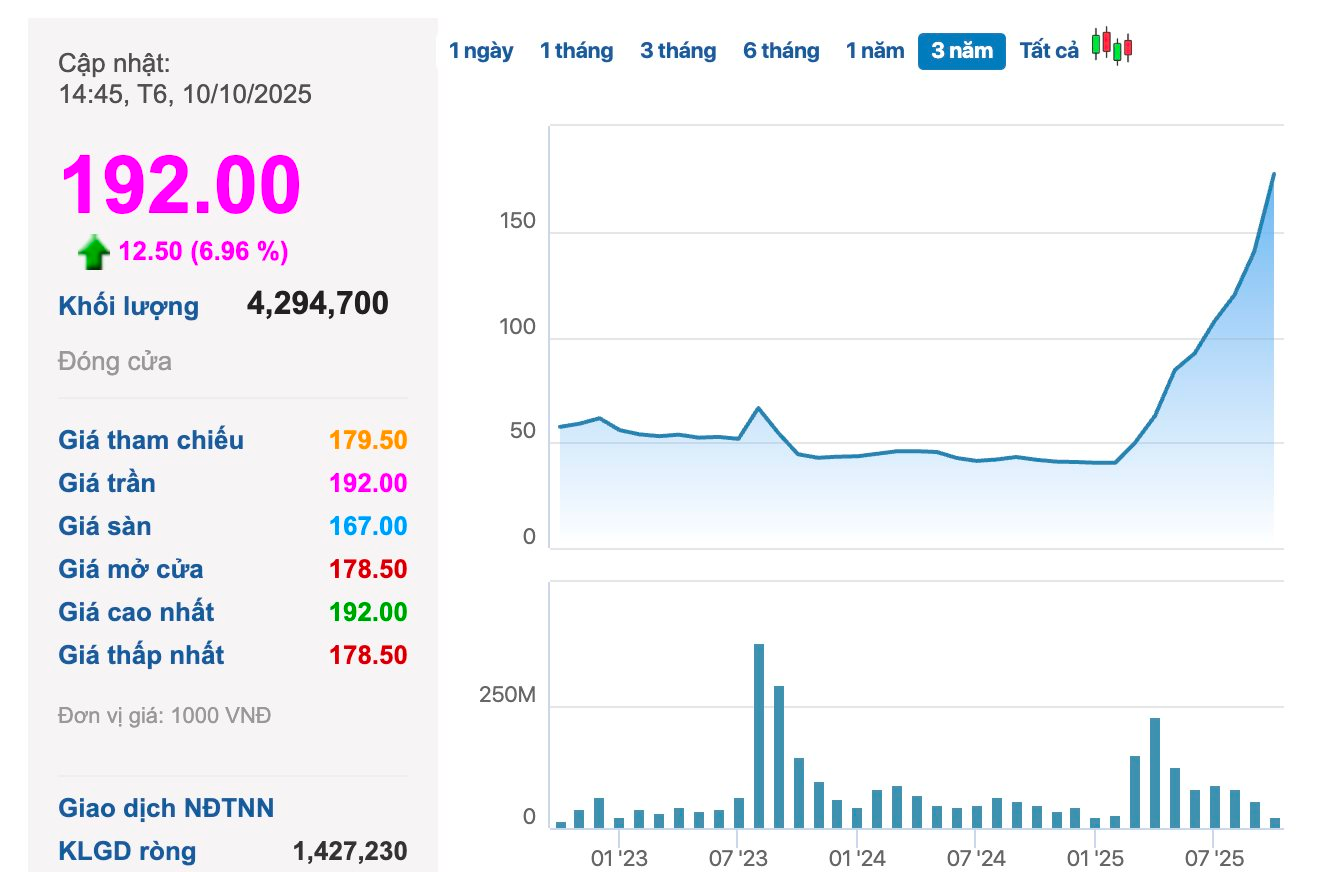Click the 250M volume axis label
Screen dimensions: 1336x872
click(x=508, y=695)
